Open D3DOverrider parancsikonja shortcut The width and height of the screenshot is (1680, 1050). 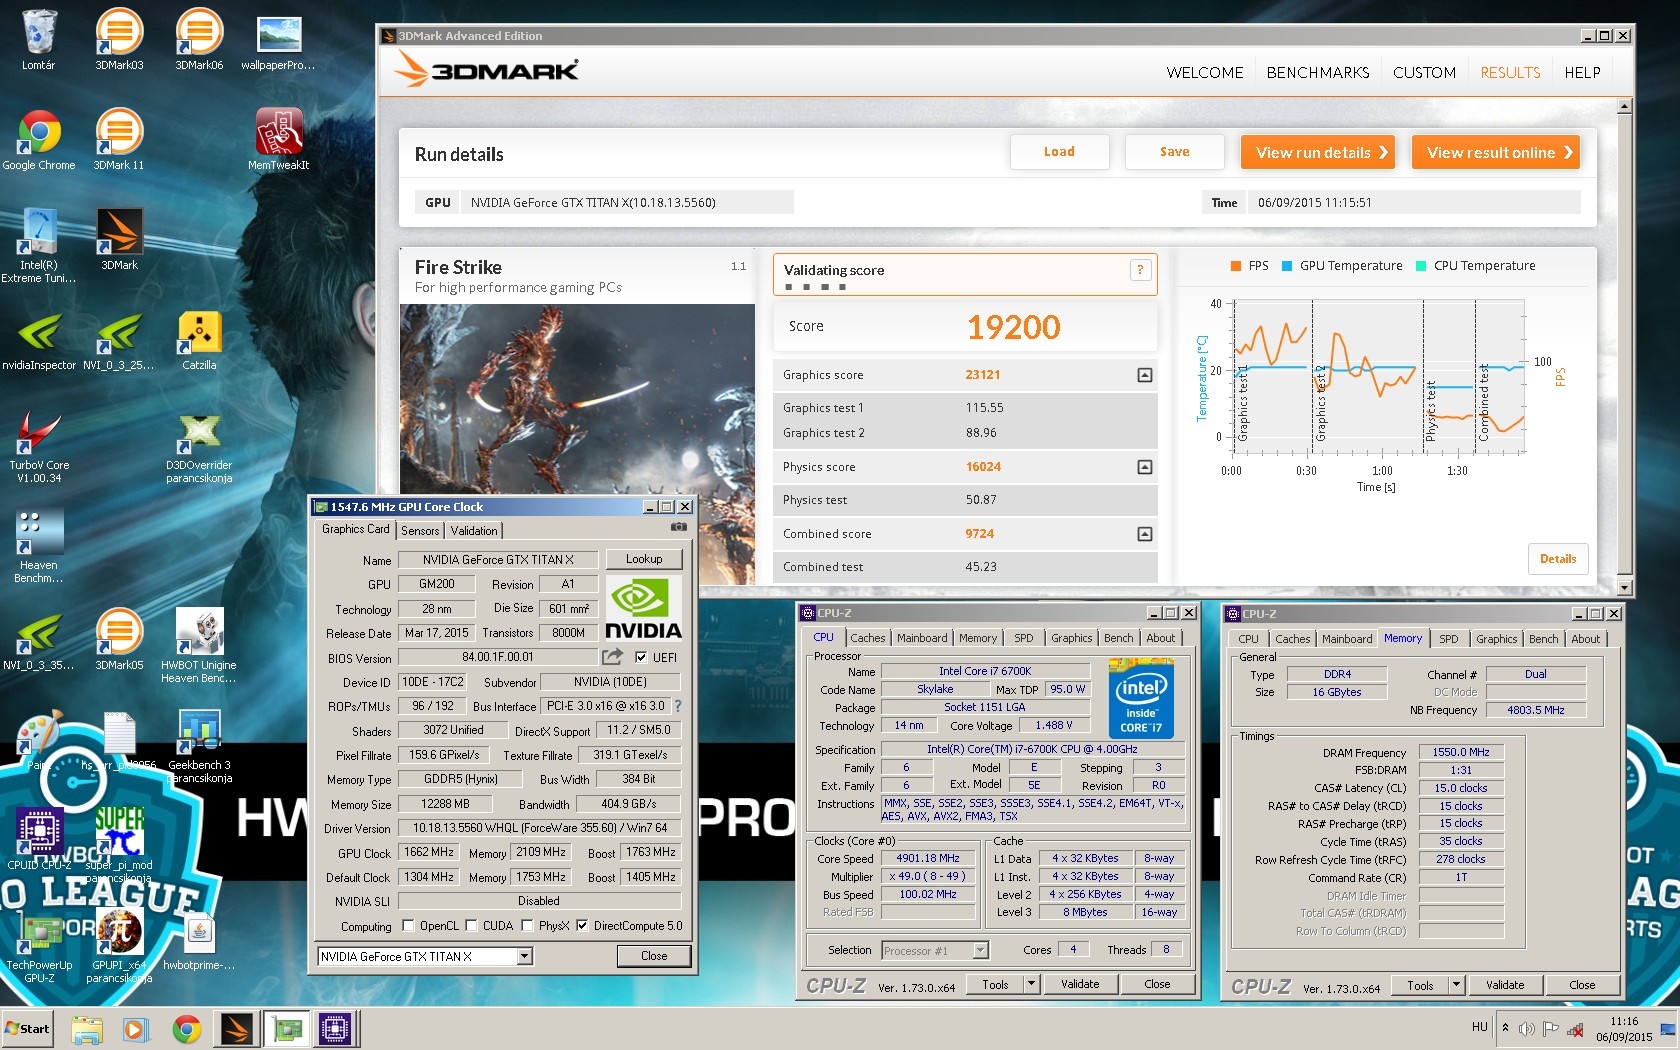(199, 445)
